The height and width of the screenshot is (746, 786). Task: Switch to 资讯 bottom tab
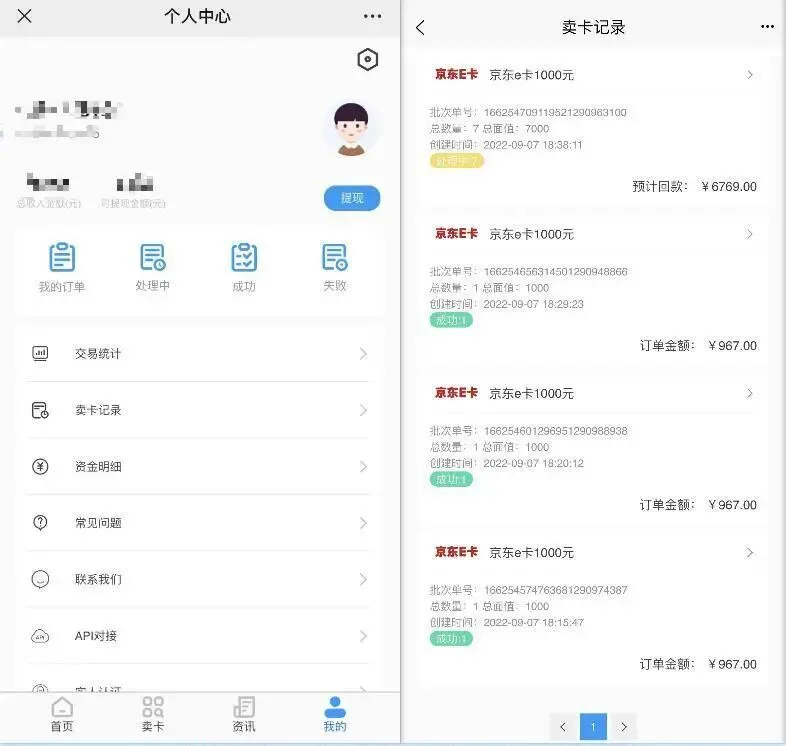244,714
